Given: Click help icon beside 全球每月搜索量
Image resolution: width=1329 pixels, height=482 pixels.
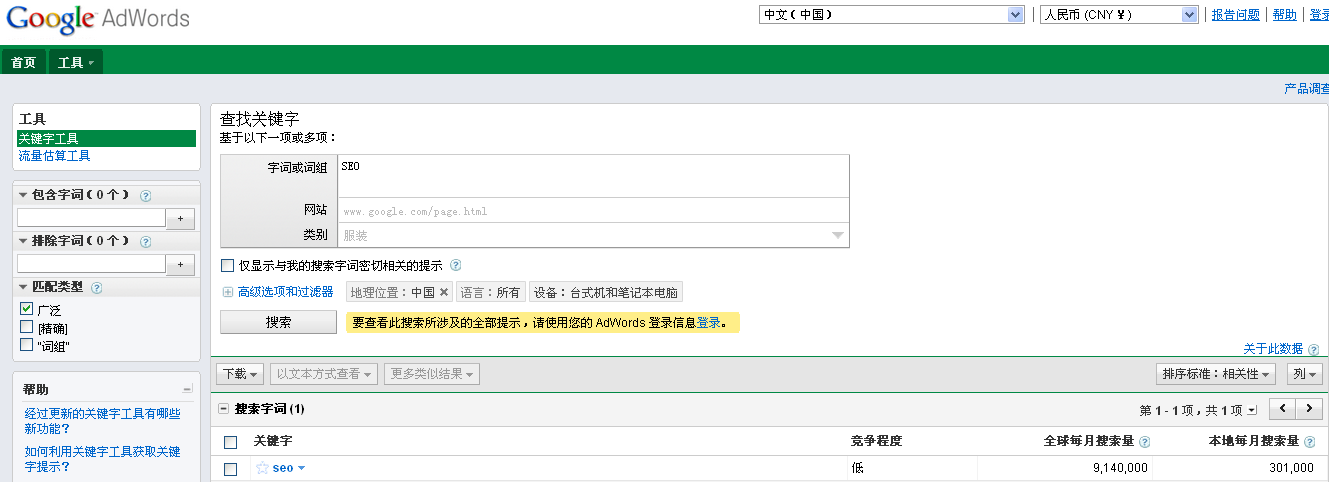Looking at the screenshot, I should click(x=1144, y=441).
